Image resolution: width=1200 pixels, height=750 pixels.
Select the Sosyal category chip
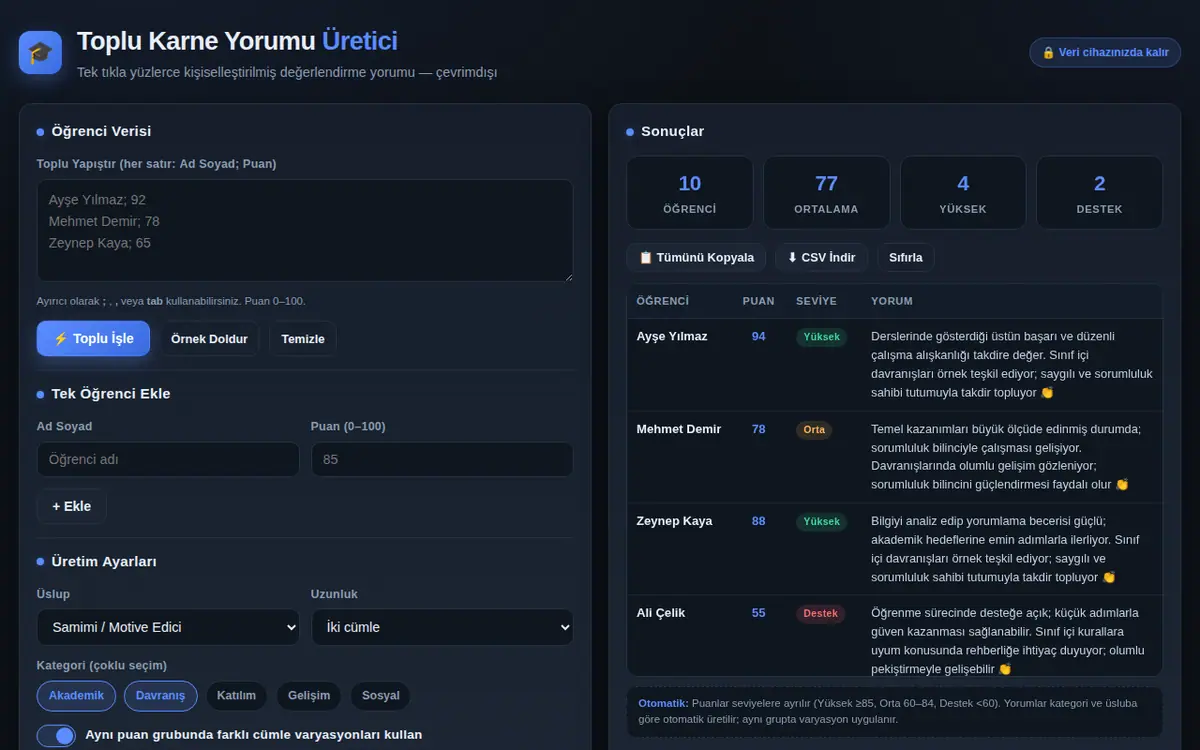(381, 695)
